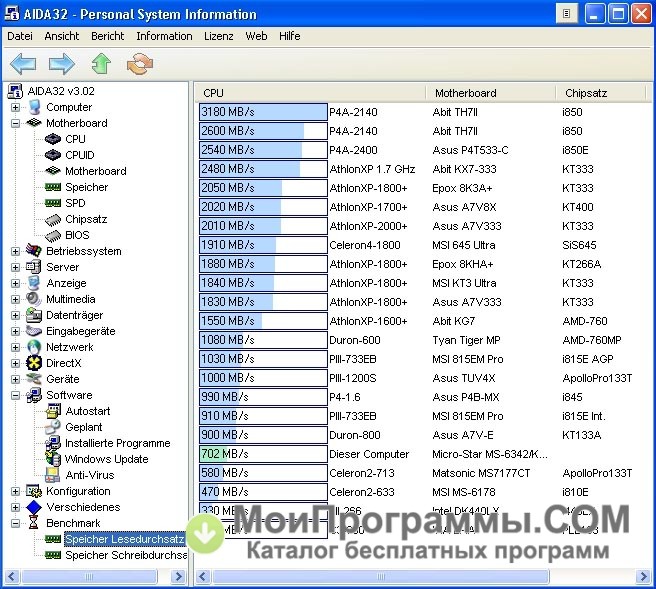The image size is (656, 589).
Task: Click the Betriebssystem Windows flag icon
Action: tap(34, 251)
